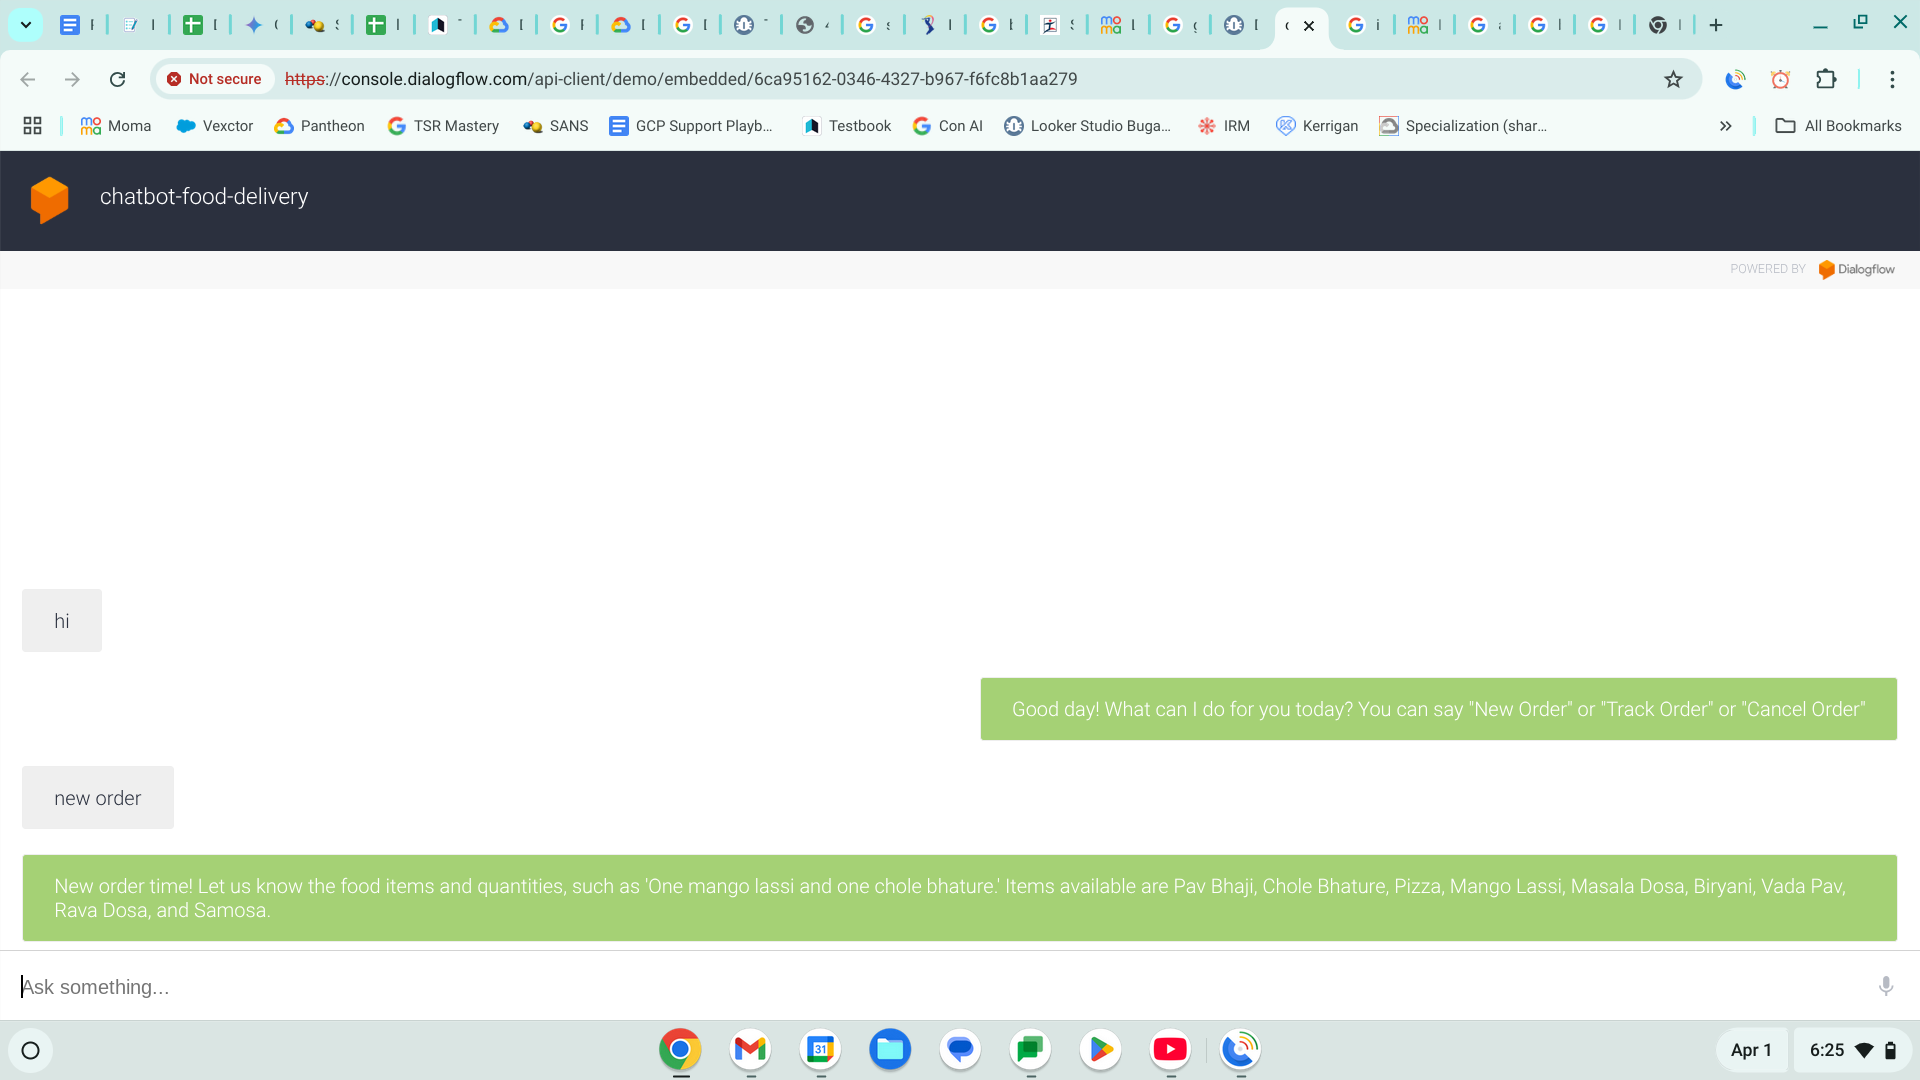
Task: Open the Chrome apps grid icon
Action: pyautogui.click(x=32, y=126)
